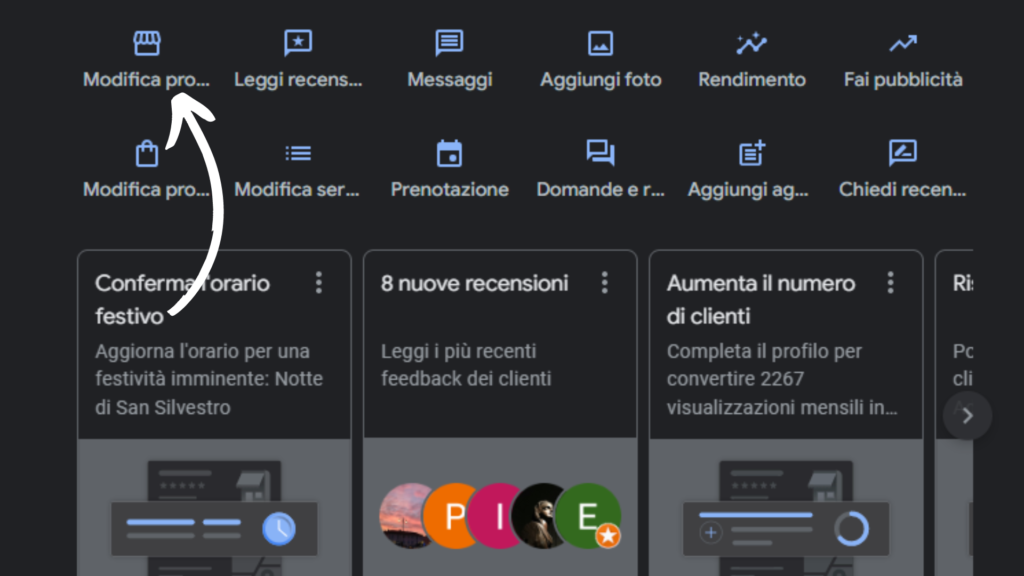Click the Aggiungi aggiornamento icon
The width and height of the screenshot is (1024, 576).
(x=751, y=152)
